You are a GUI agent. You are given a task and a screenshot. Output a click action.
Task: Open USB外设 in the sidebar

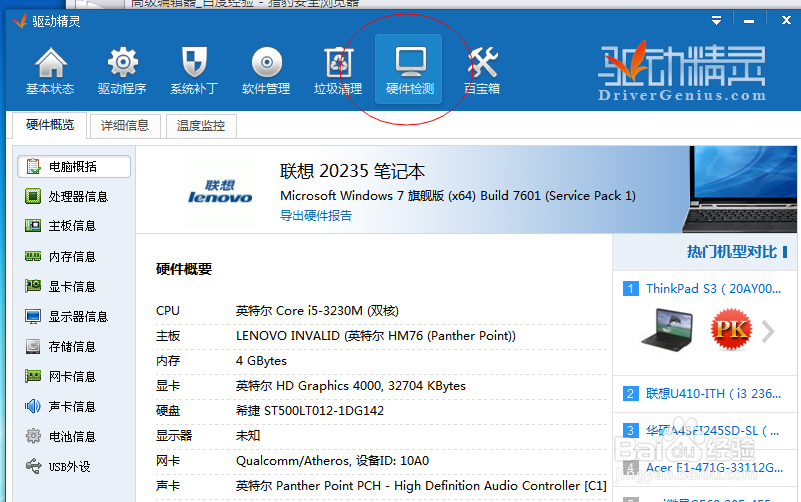[58, 466]
